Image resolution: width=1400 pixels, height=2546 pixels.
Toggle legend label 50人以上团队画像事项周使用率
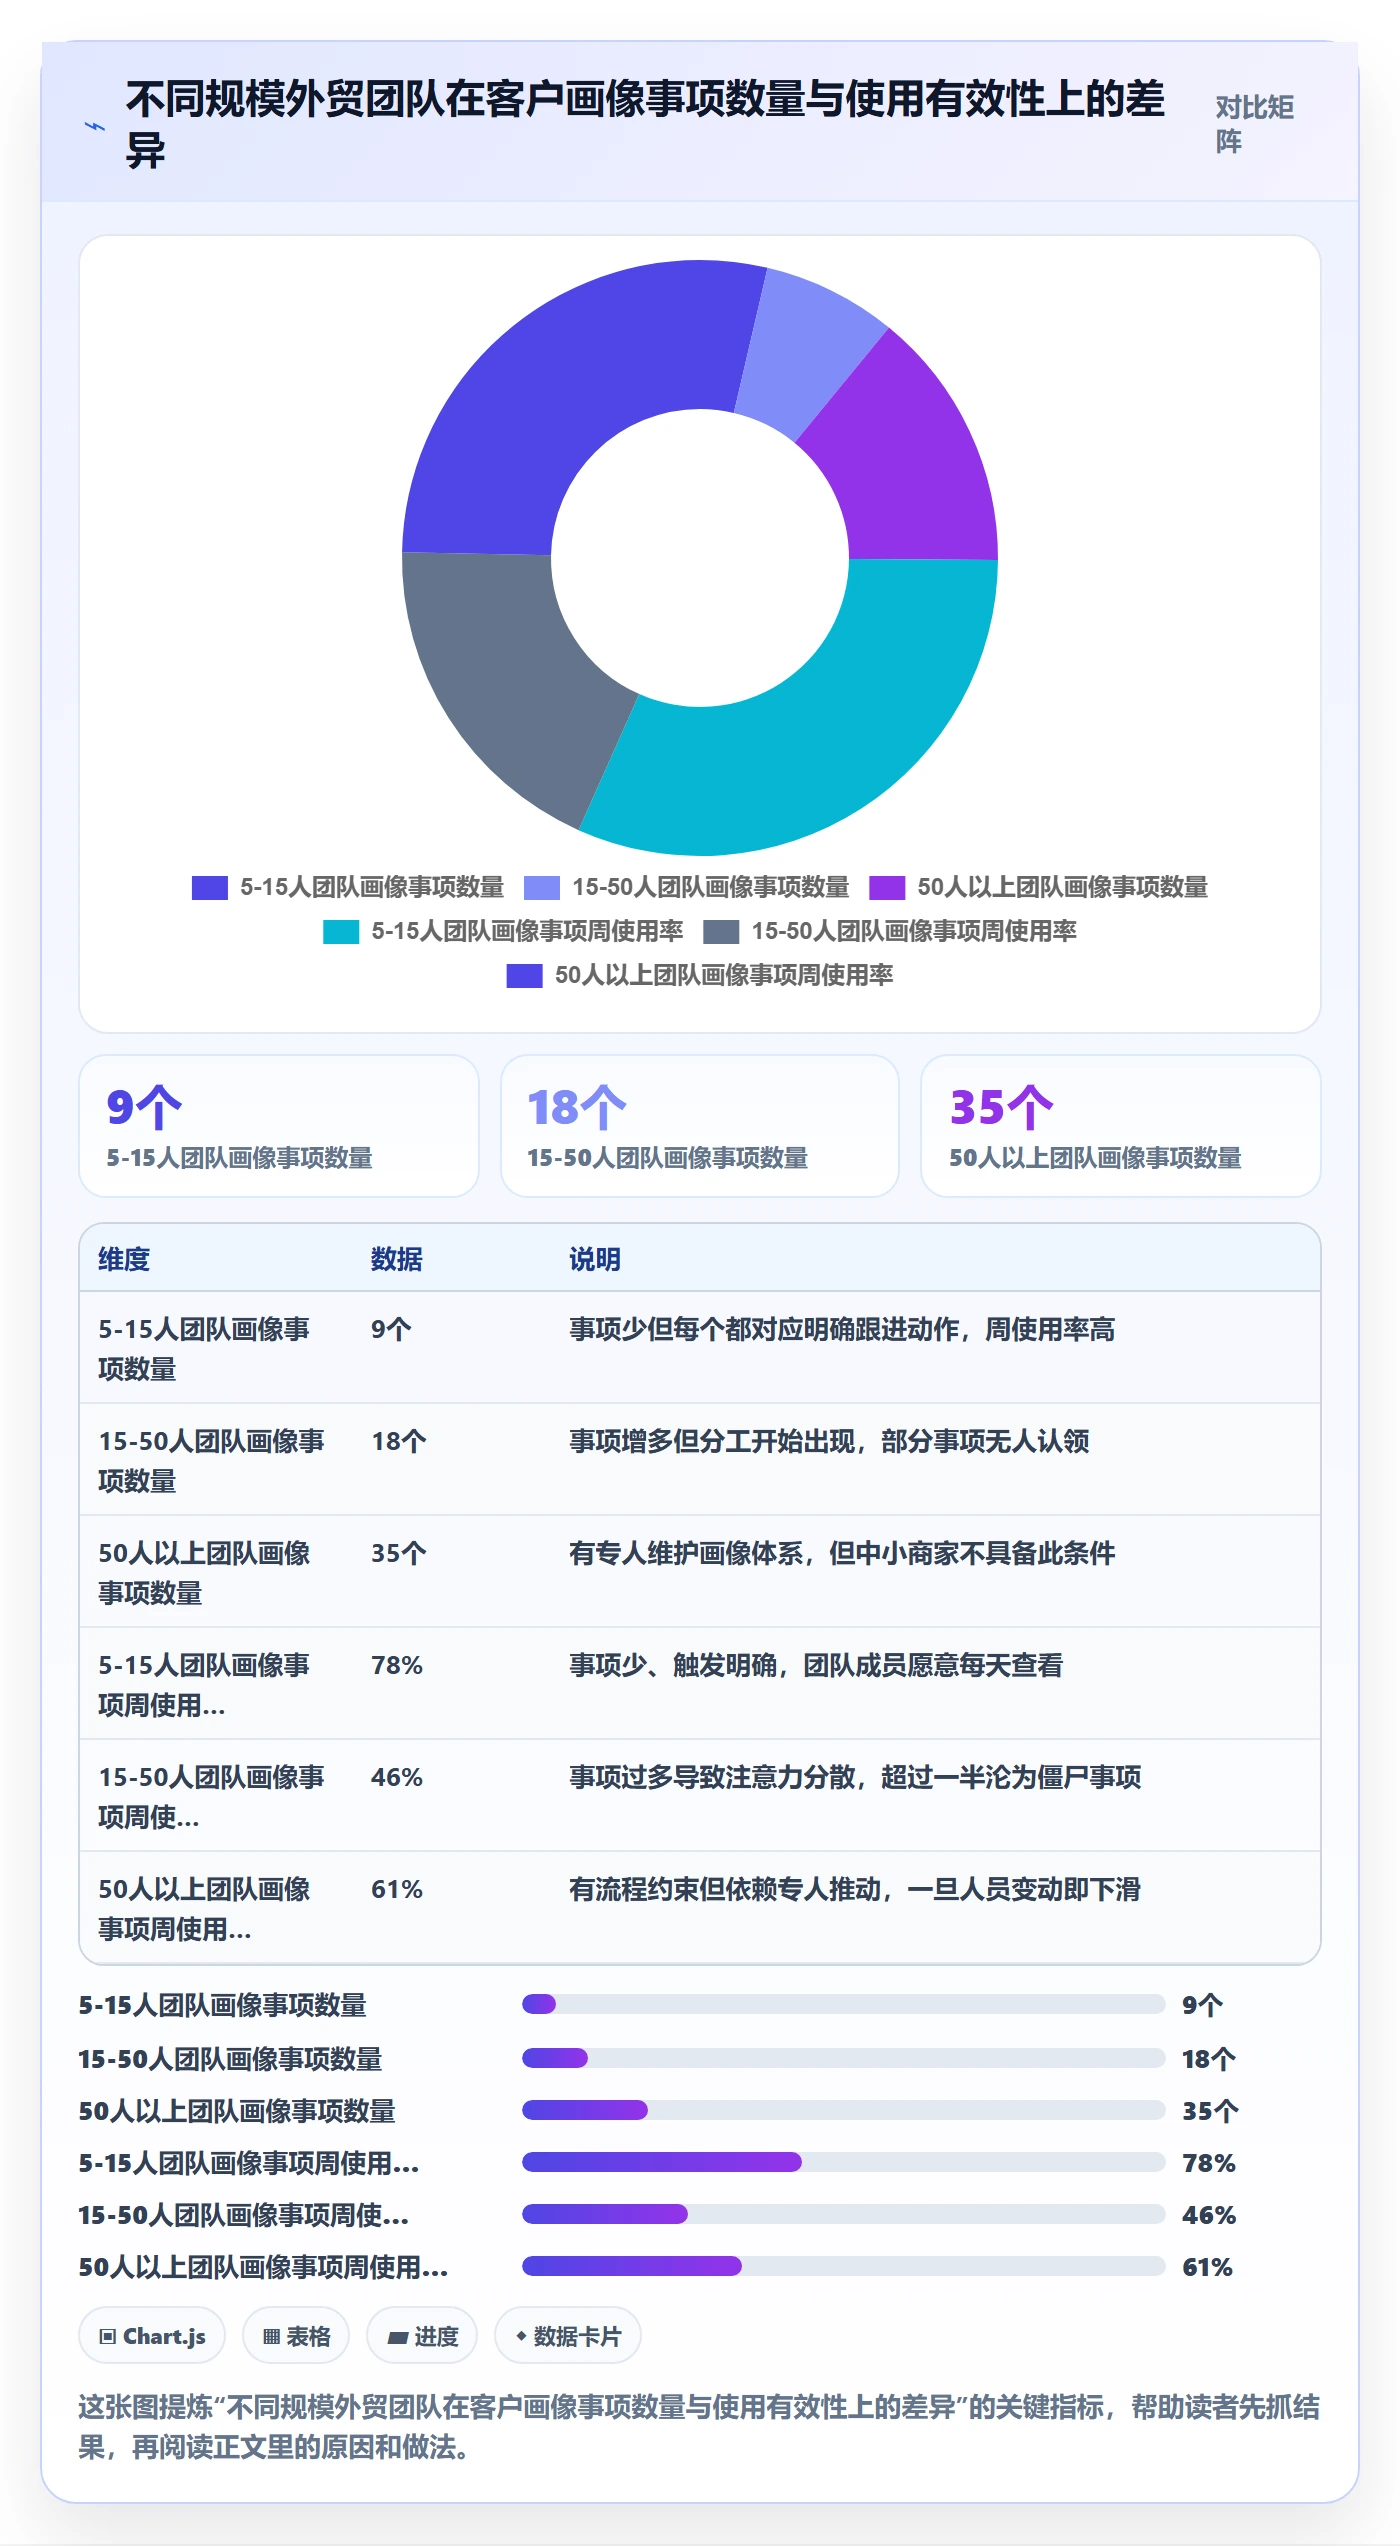click(x=724, y=975)
